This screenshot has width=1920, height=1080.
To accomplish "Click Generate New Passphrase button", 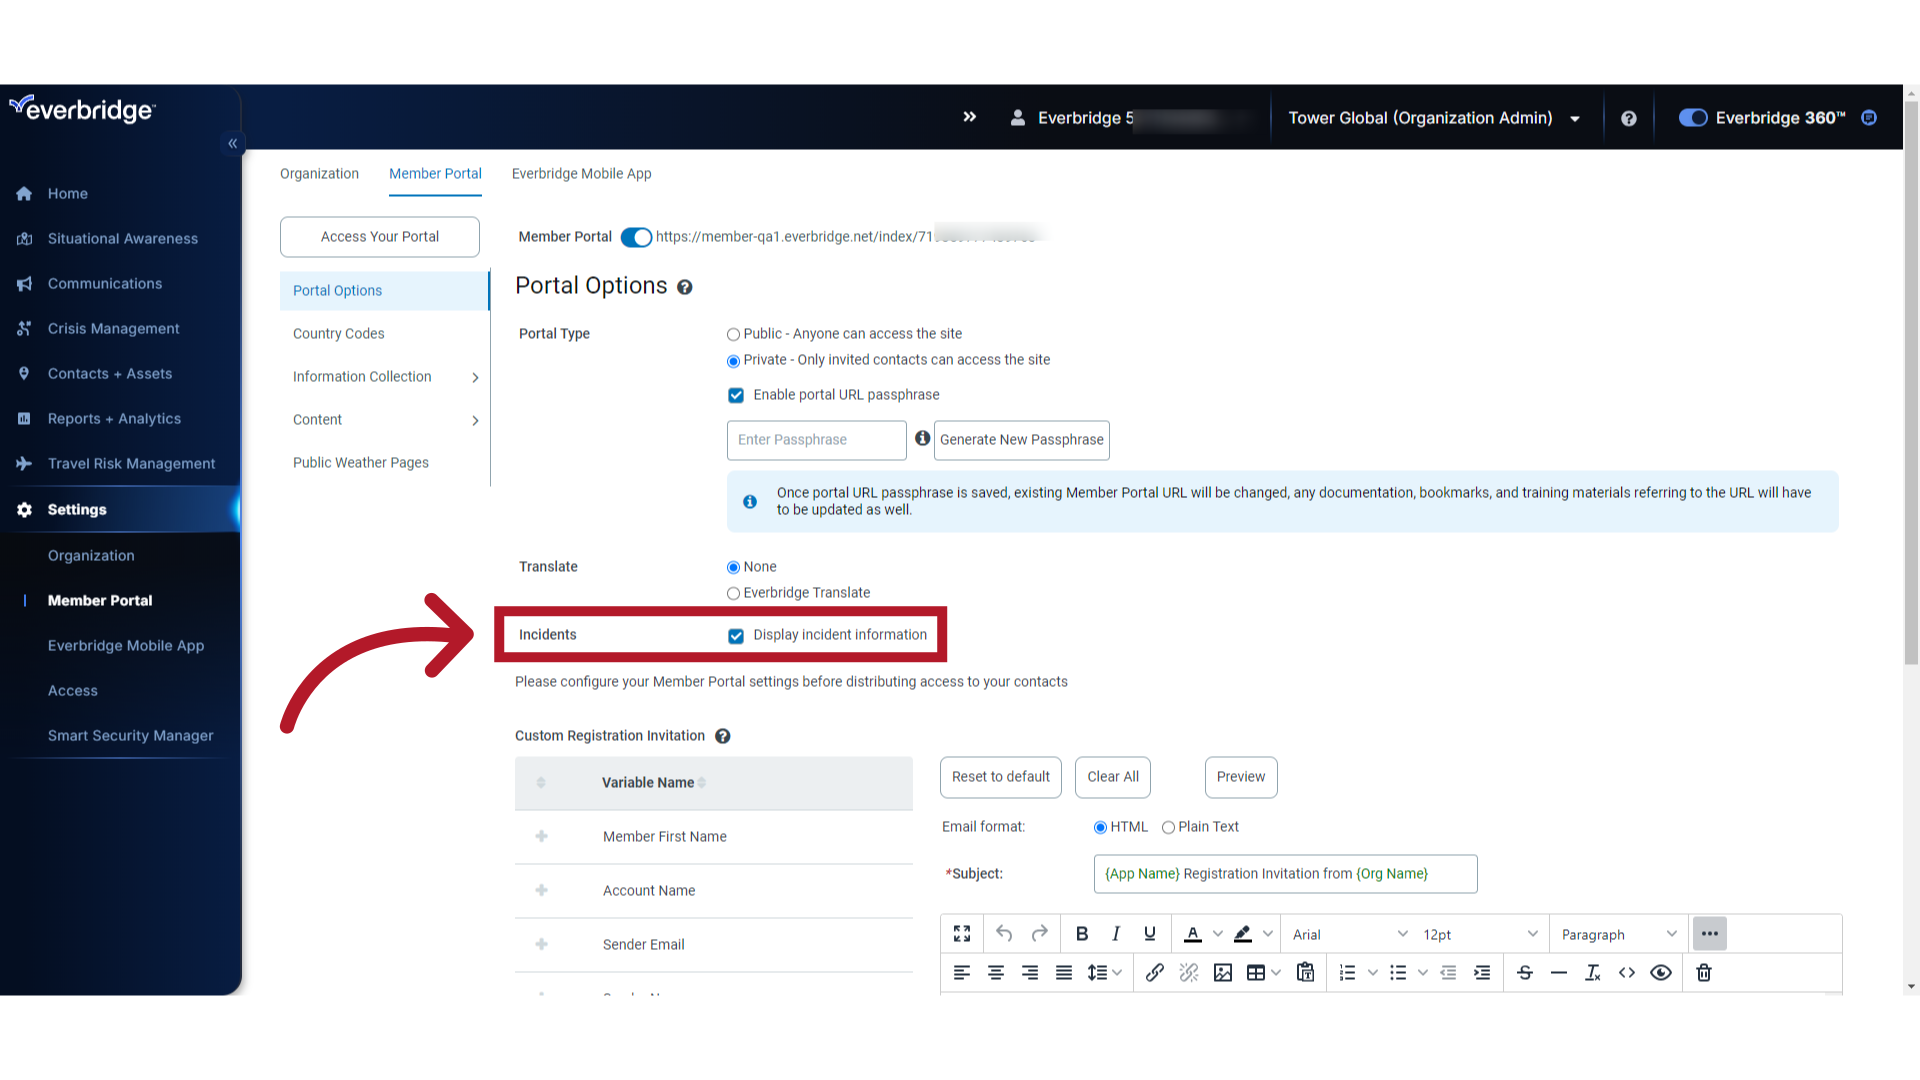I will 1022,439.
